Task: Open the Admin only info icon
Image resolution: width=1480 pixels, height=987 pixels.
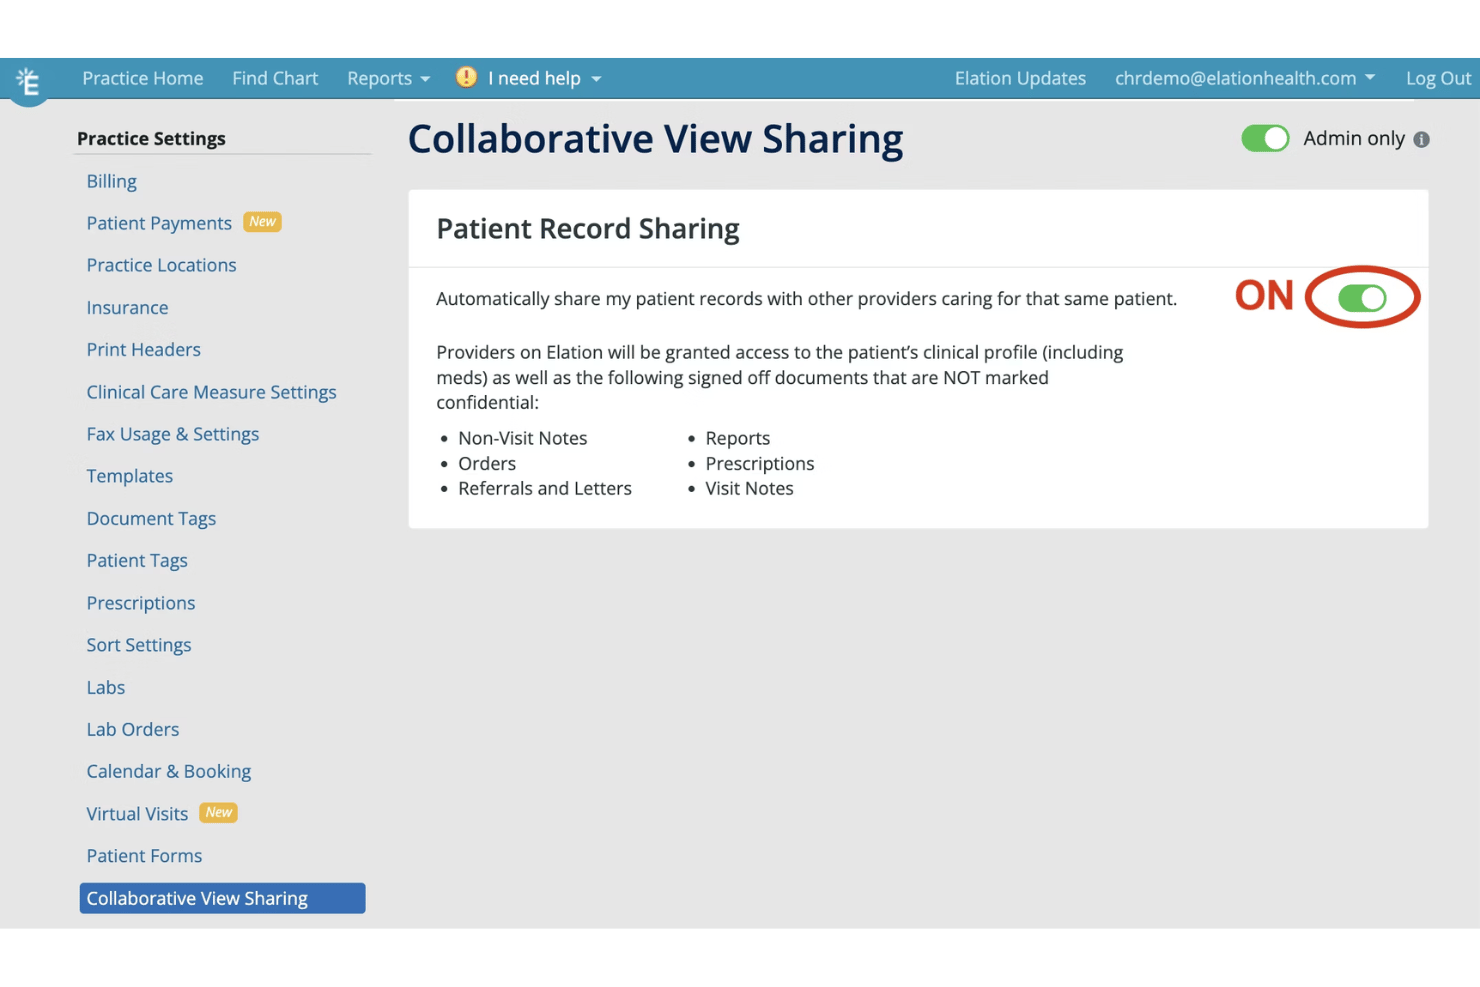Action: [1421, 140]
